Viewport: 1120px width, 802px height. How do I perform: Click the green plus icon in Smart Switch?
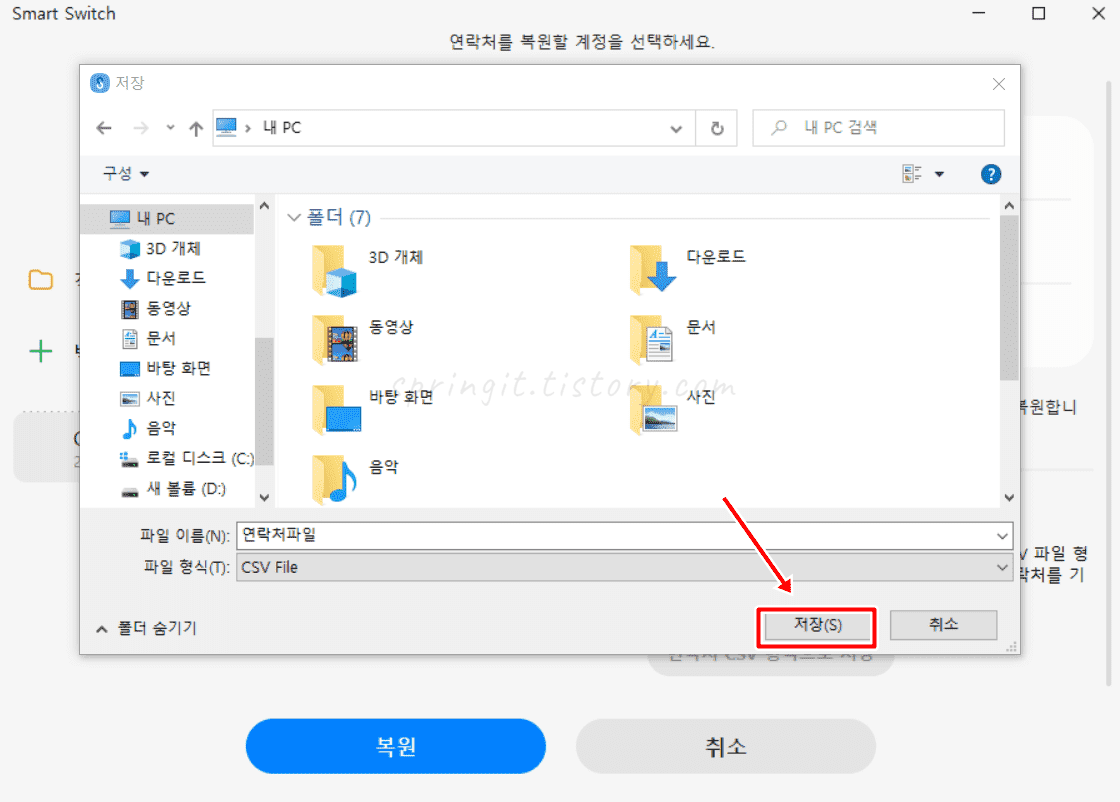coord(41,351)
